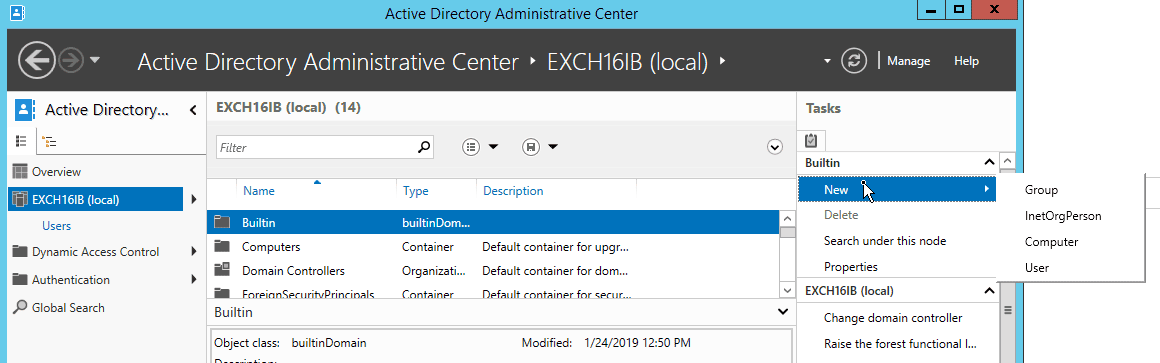Select the ForeignSecurityPrincipals row
1160x363 pixels.
(493, 293)
